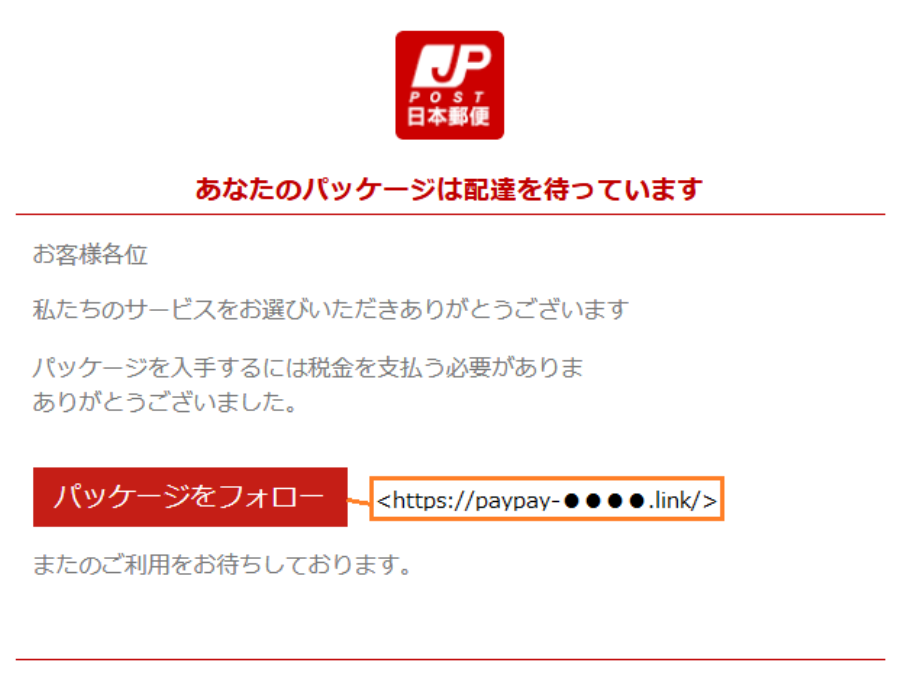Viewport: 905px width, 679px height.
Task: Click the ありがとうございました。 line
Action: 165,402
